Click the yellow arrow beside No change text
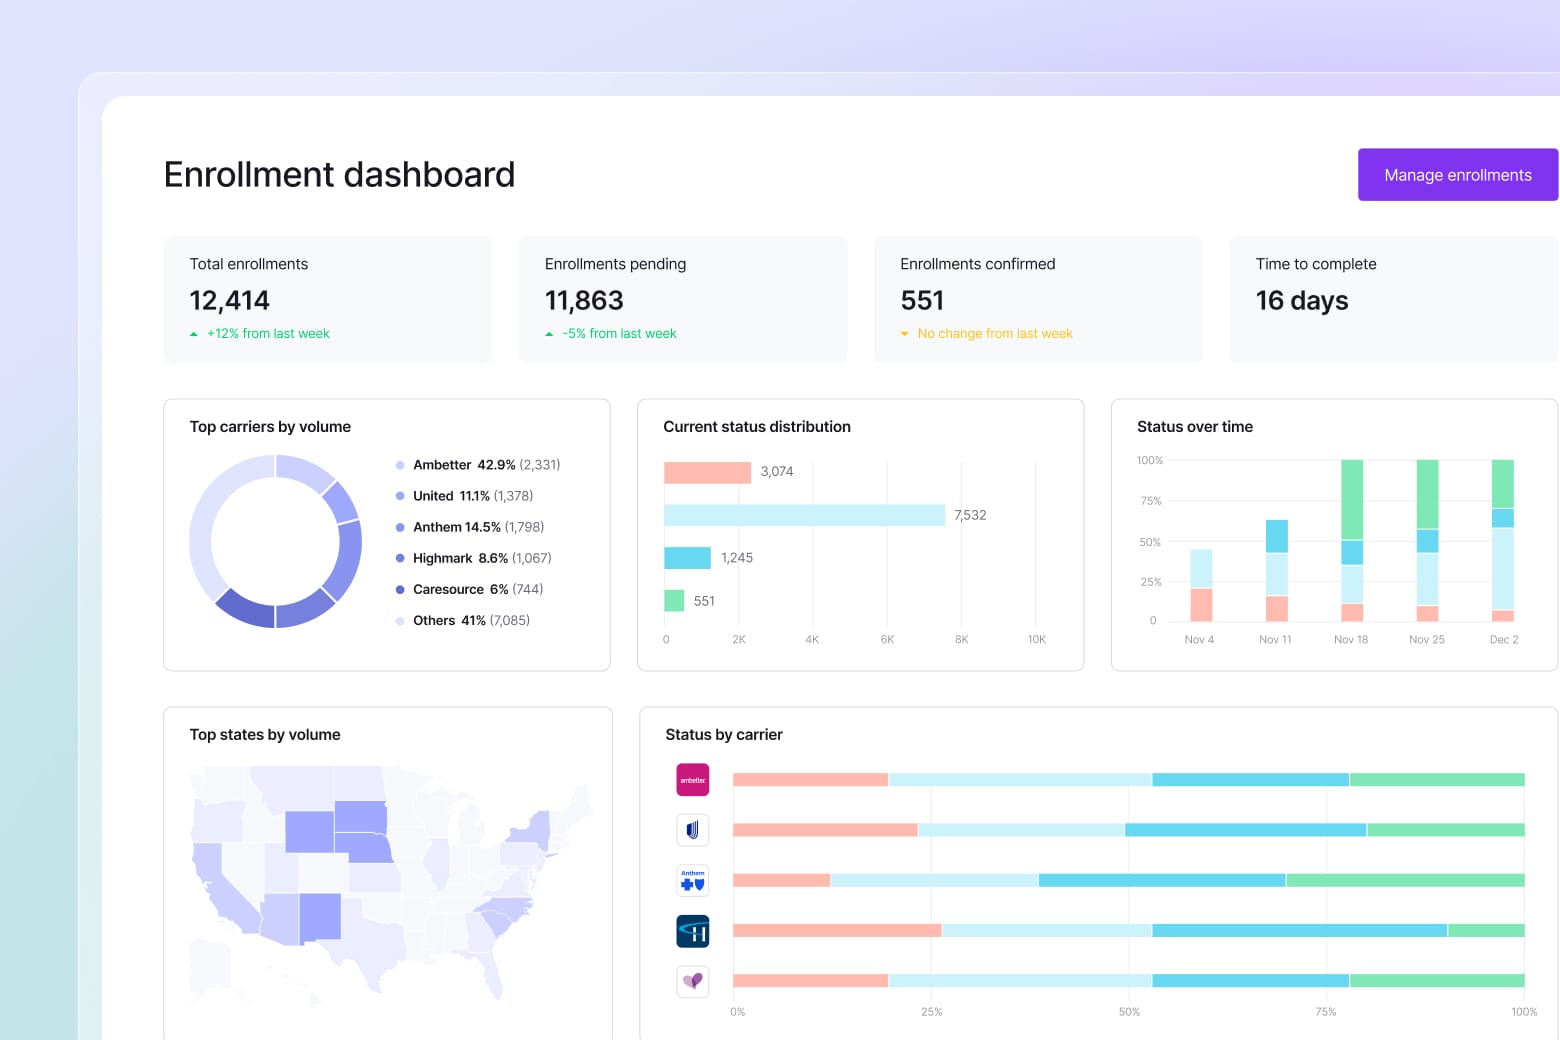The height and width of the screenshot is (1040, 1560). [x=904, y=334]
